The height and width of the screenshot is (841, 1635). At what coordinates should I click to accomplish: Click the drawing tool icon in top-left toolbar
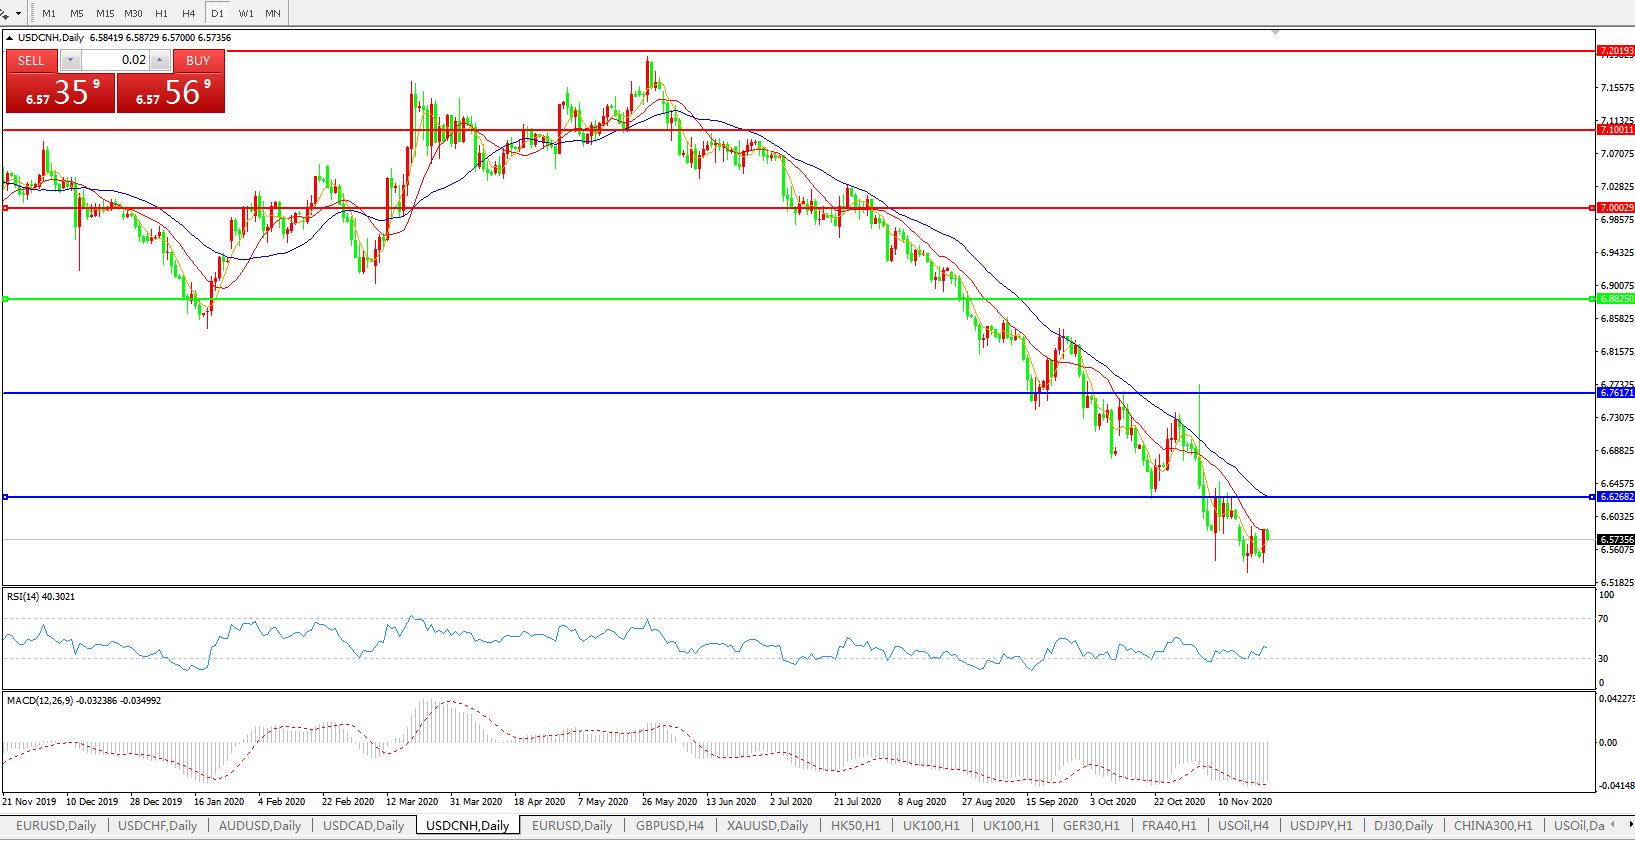click(5, 13)
